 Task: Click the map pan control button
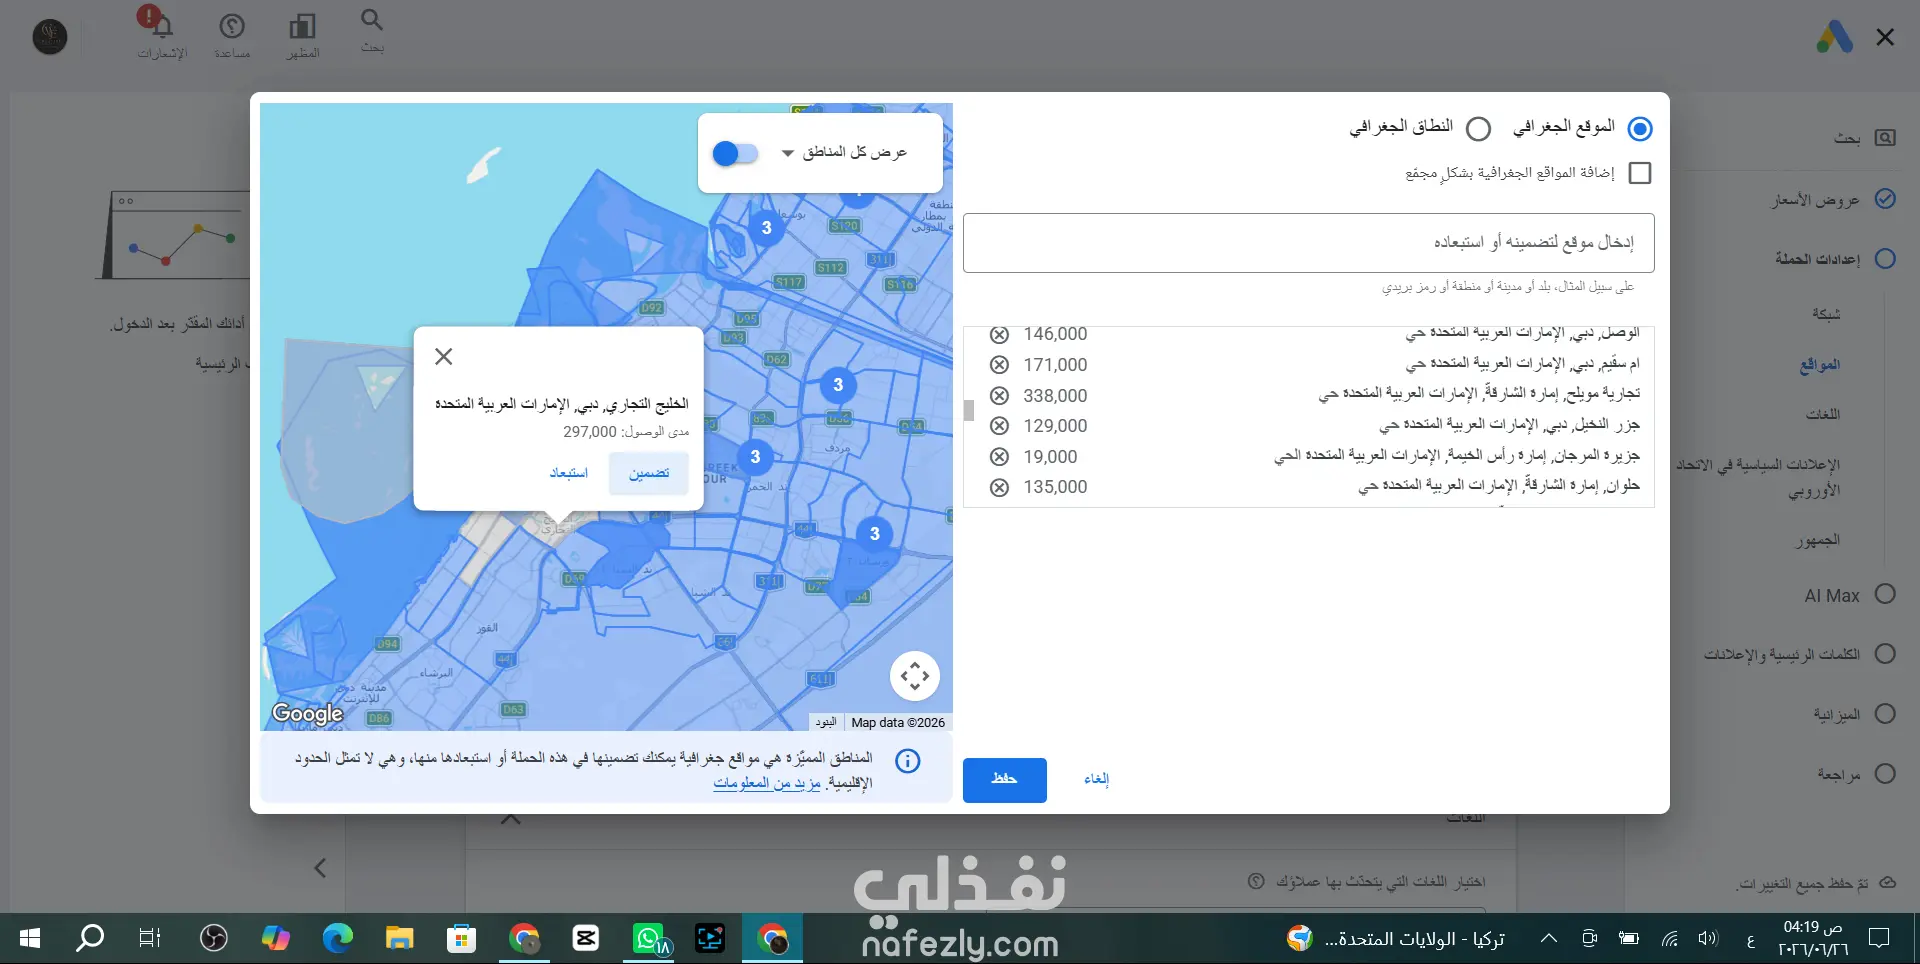click(x=915, y=676)
